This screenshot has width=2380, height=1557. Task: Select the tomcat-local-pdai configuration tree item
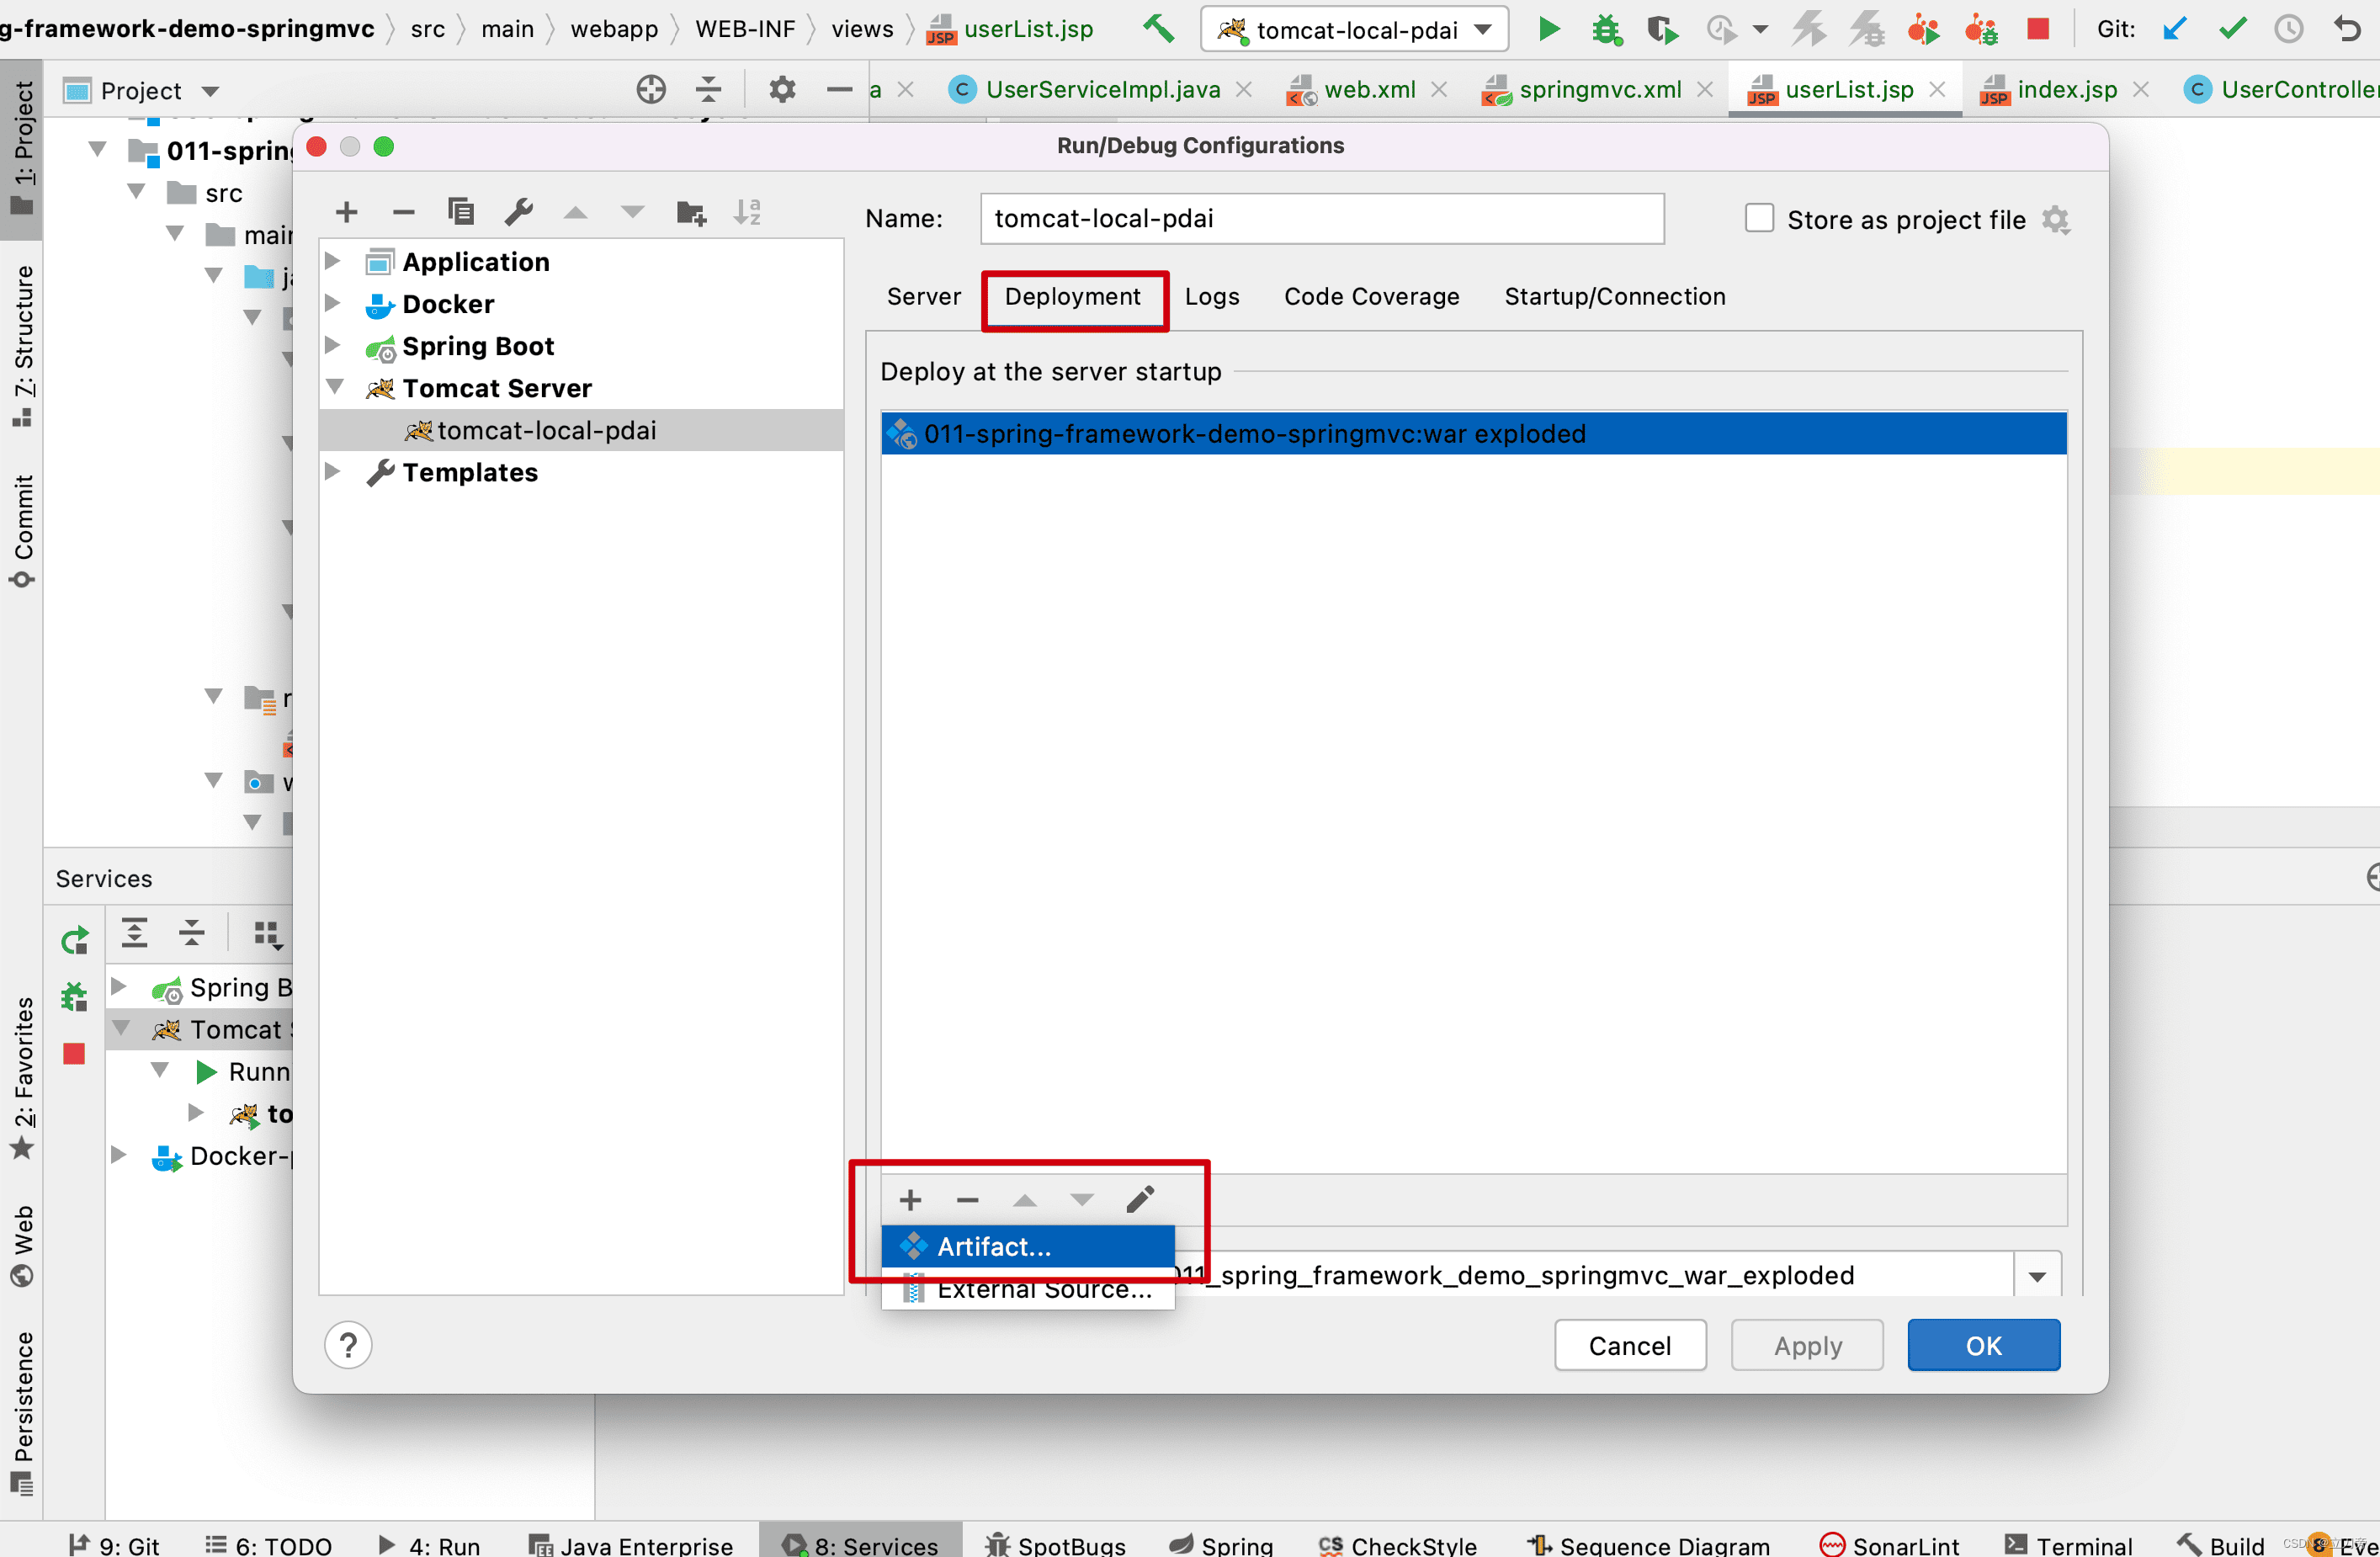[546, 430]
